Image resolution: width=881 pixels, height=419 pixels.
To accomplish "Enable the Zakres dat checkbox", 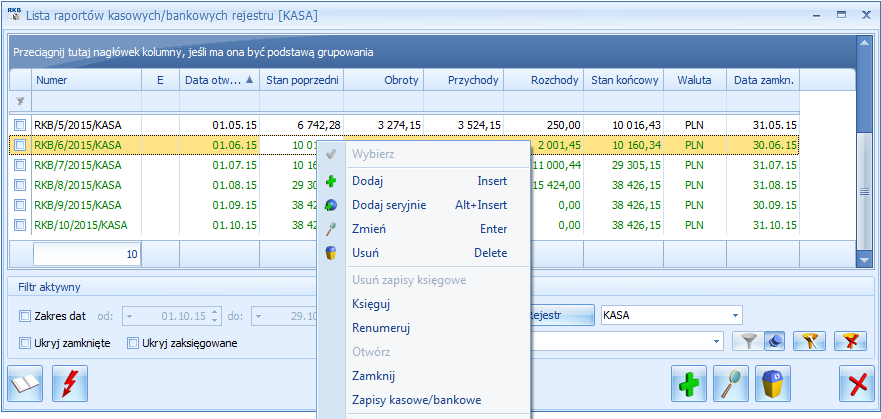I will (26, 316).
